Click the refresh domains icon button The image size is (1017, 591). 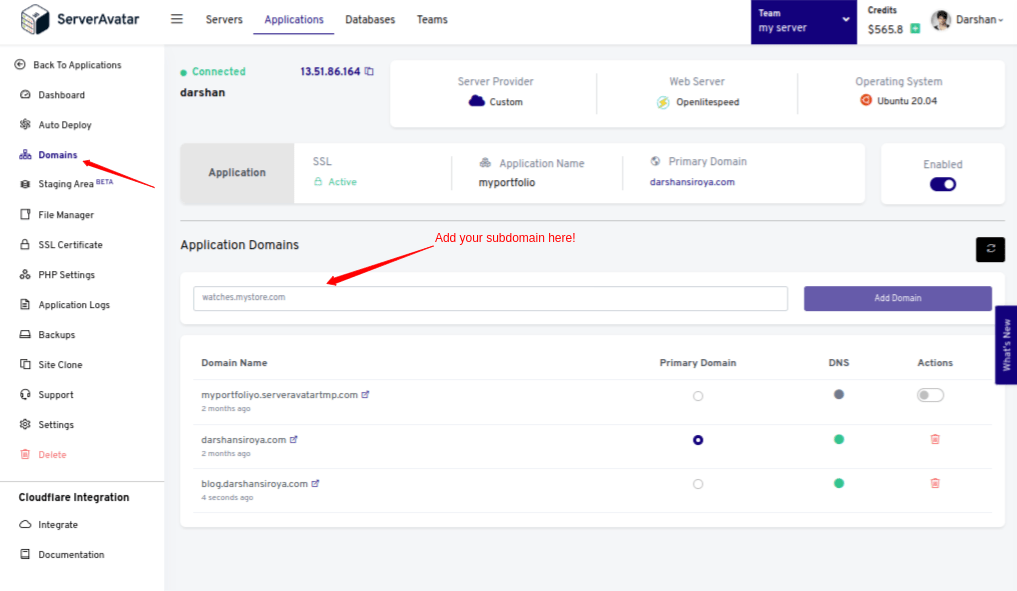tap(990, 249)
